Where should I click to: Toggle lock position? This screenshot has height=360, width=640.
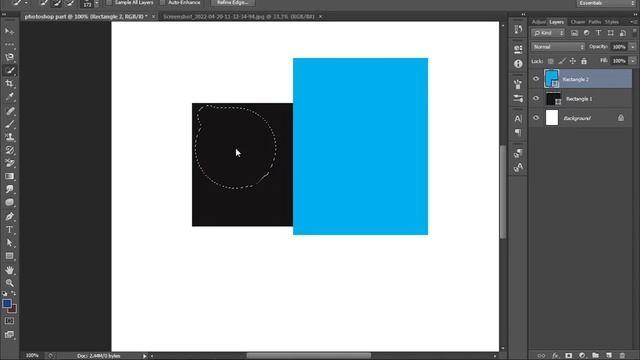tap(573, 61)
